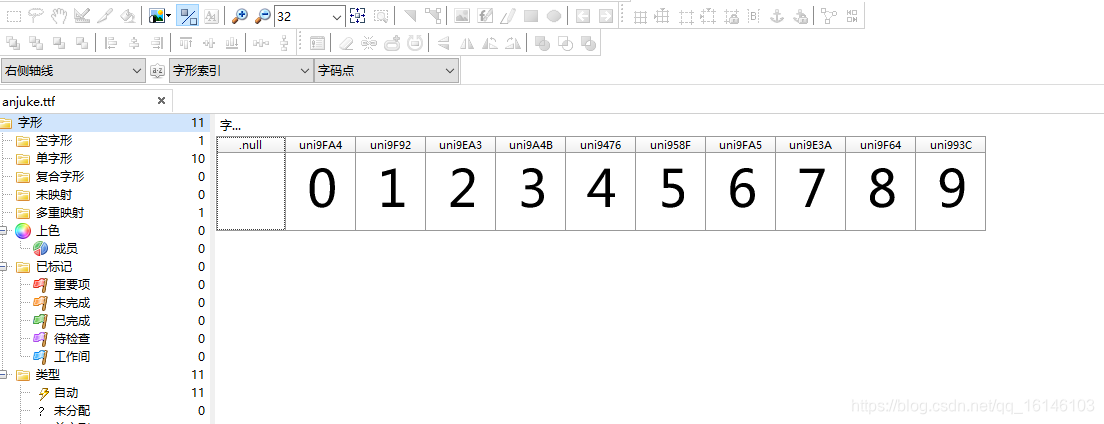This screenshot has height=424, width=1104.
Task: Toggle the anchors display icon
Action: (777, 17)
